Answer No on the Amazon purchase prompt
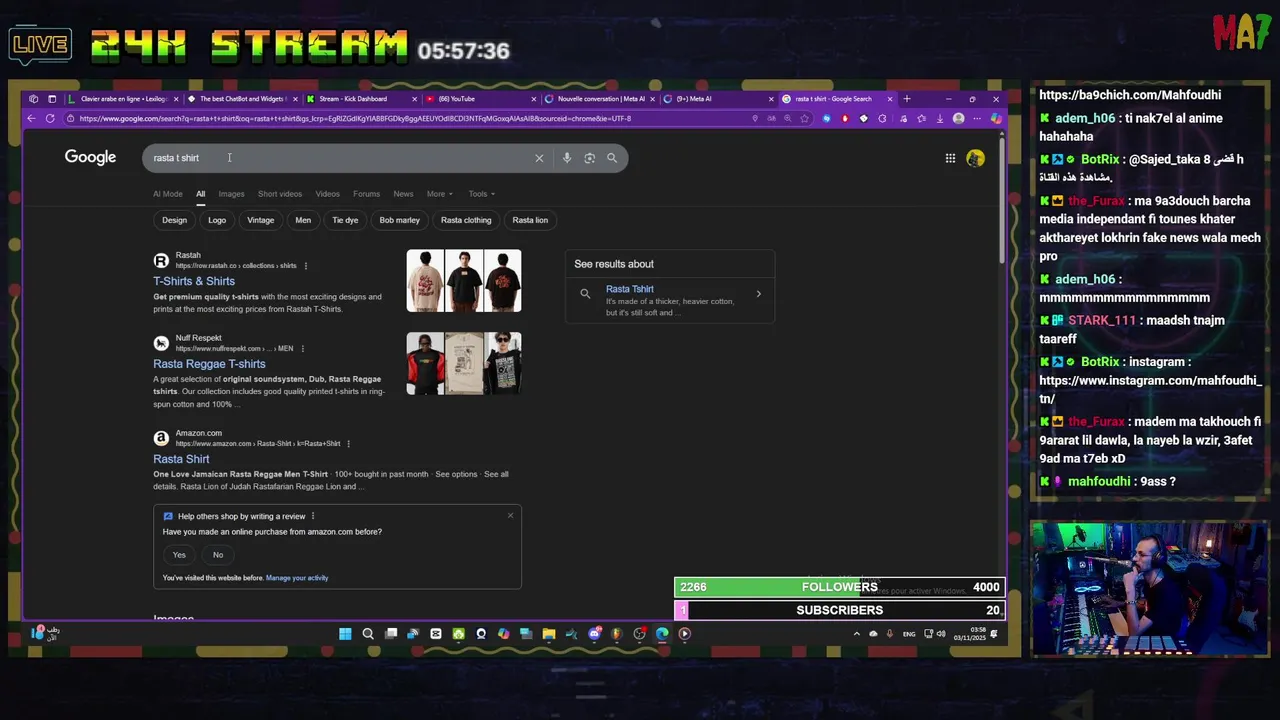The image size is (1280, 720). pyautogui.click(x=218, y=555)
